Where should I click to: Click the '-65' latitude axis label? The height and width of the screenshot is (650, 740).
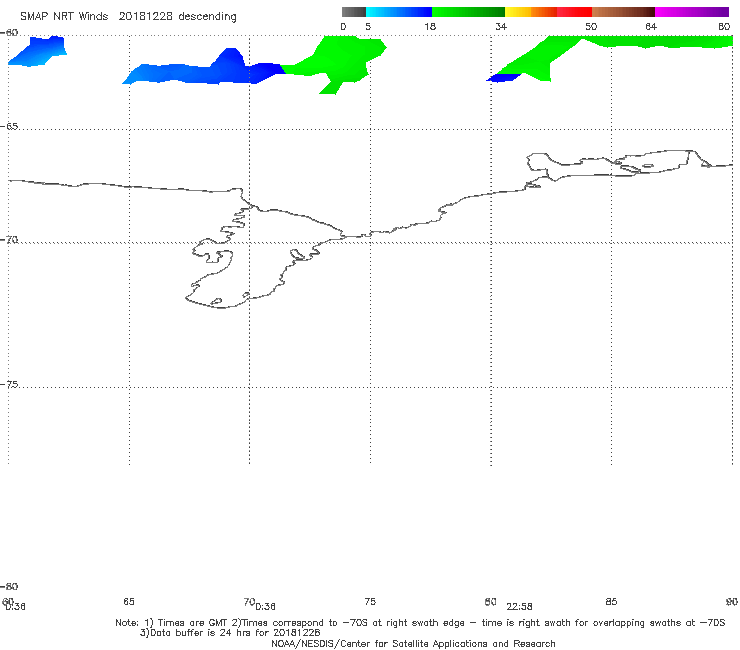coord(9,127)
